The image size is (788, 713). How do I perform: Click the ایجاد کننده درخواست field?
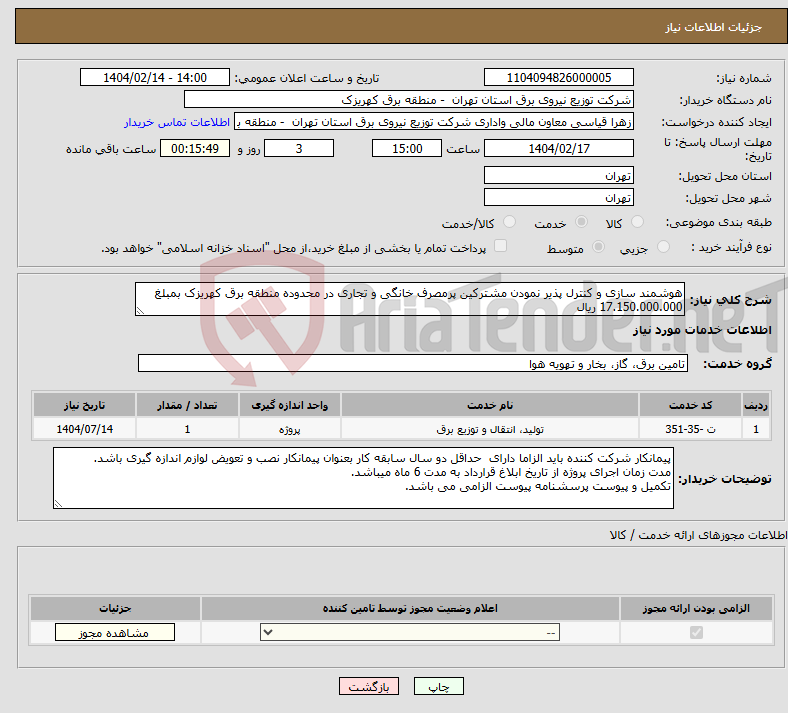[x=434, y=122]
